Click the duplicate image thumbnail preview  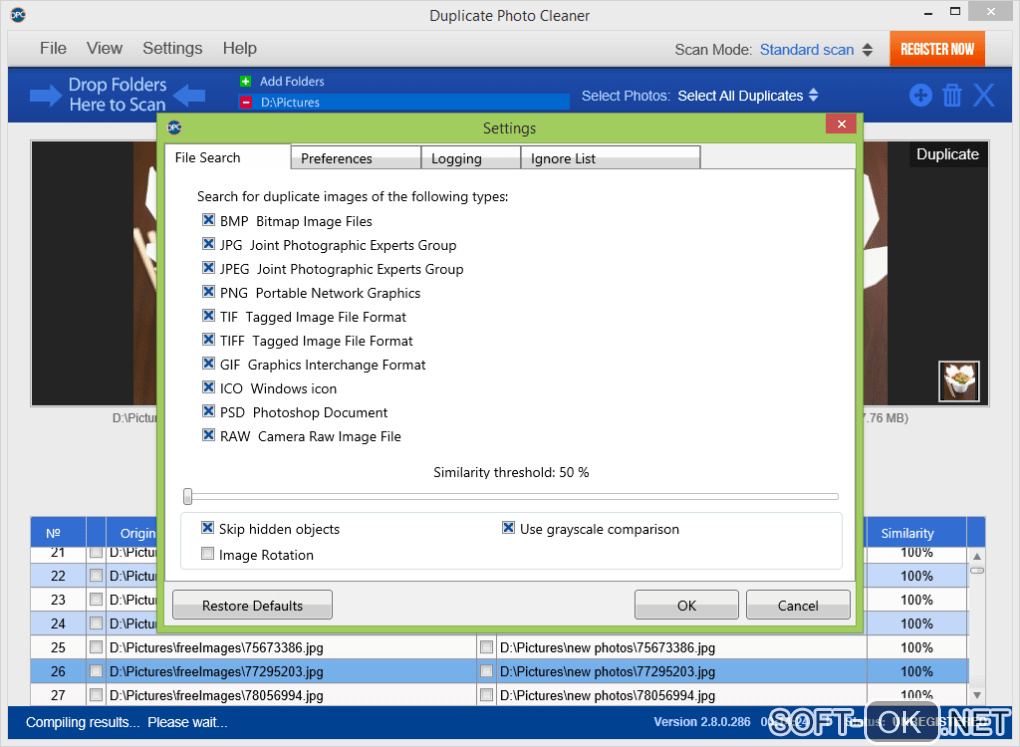(958, 381)
